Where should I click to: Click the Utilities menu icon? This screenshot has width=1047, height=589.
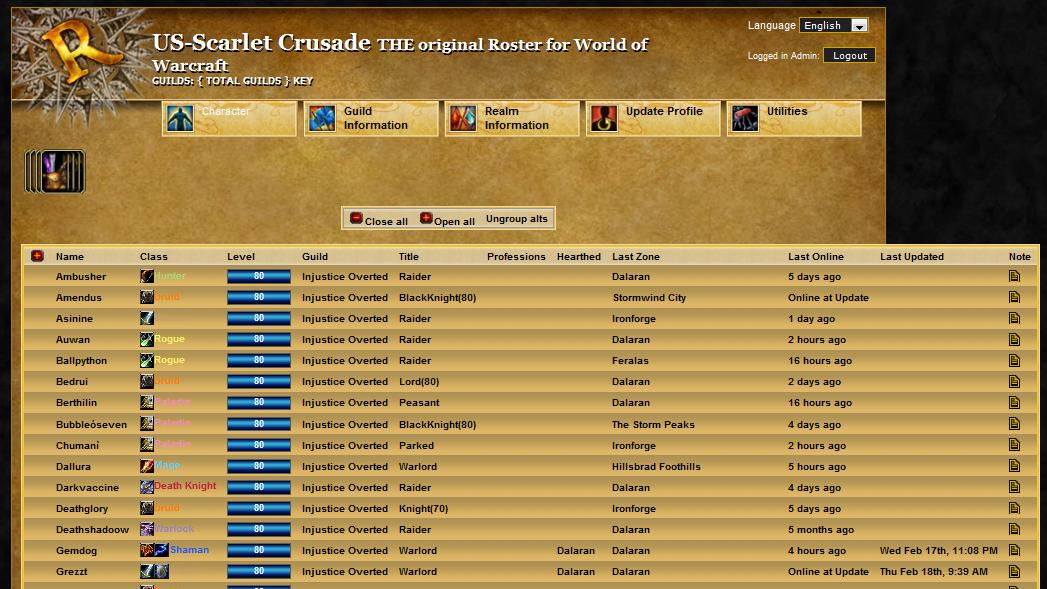coord(745,118)
